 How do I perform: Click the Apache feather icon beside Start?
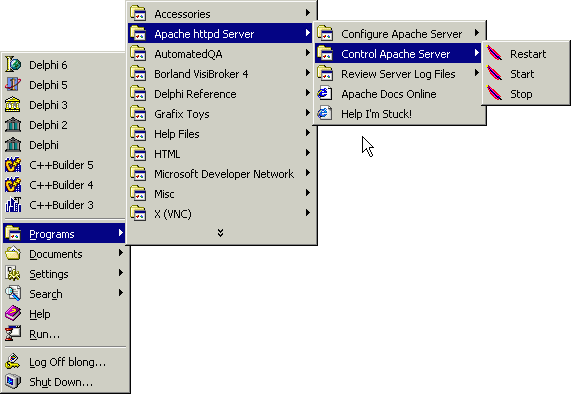494,74
